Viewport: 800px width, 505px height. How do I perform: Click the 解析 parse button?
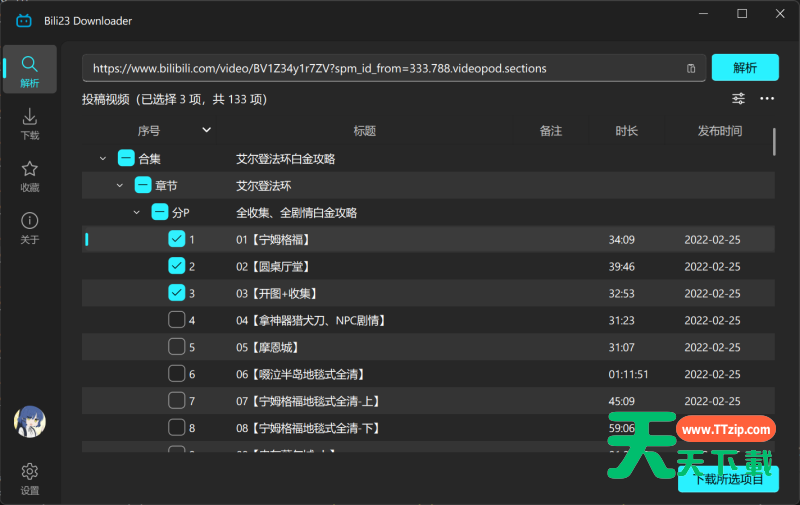[x=745, y=67]
